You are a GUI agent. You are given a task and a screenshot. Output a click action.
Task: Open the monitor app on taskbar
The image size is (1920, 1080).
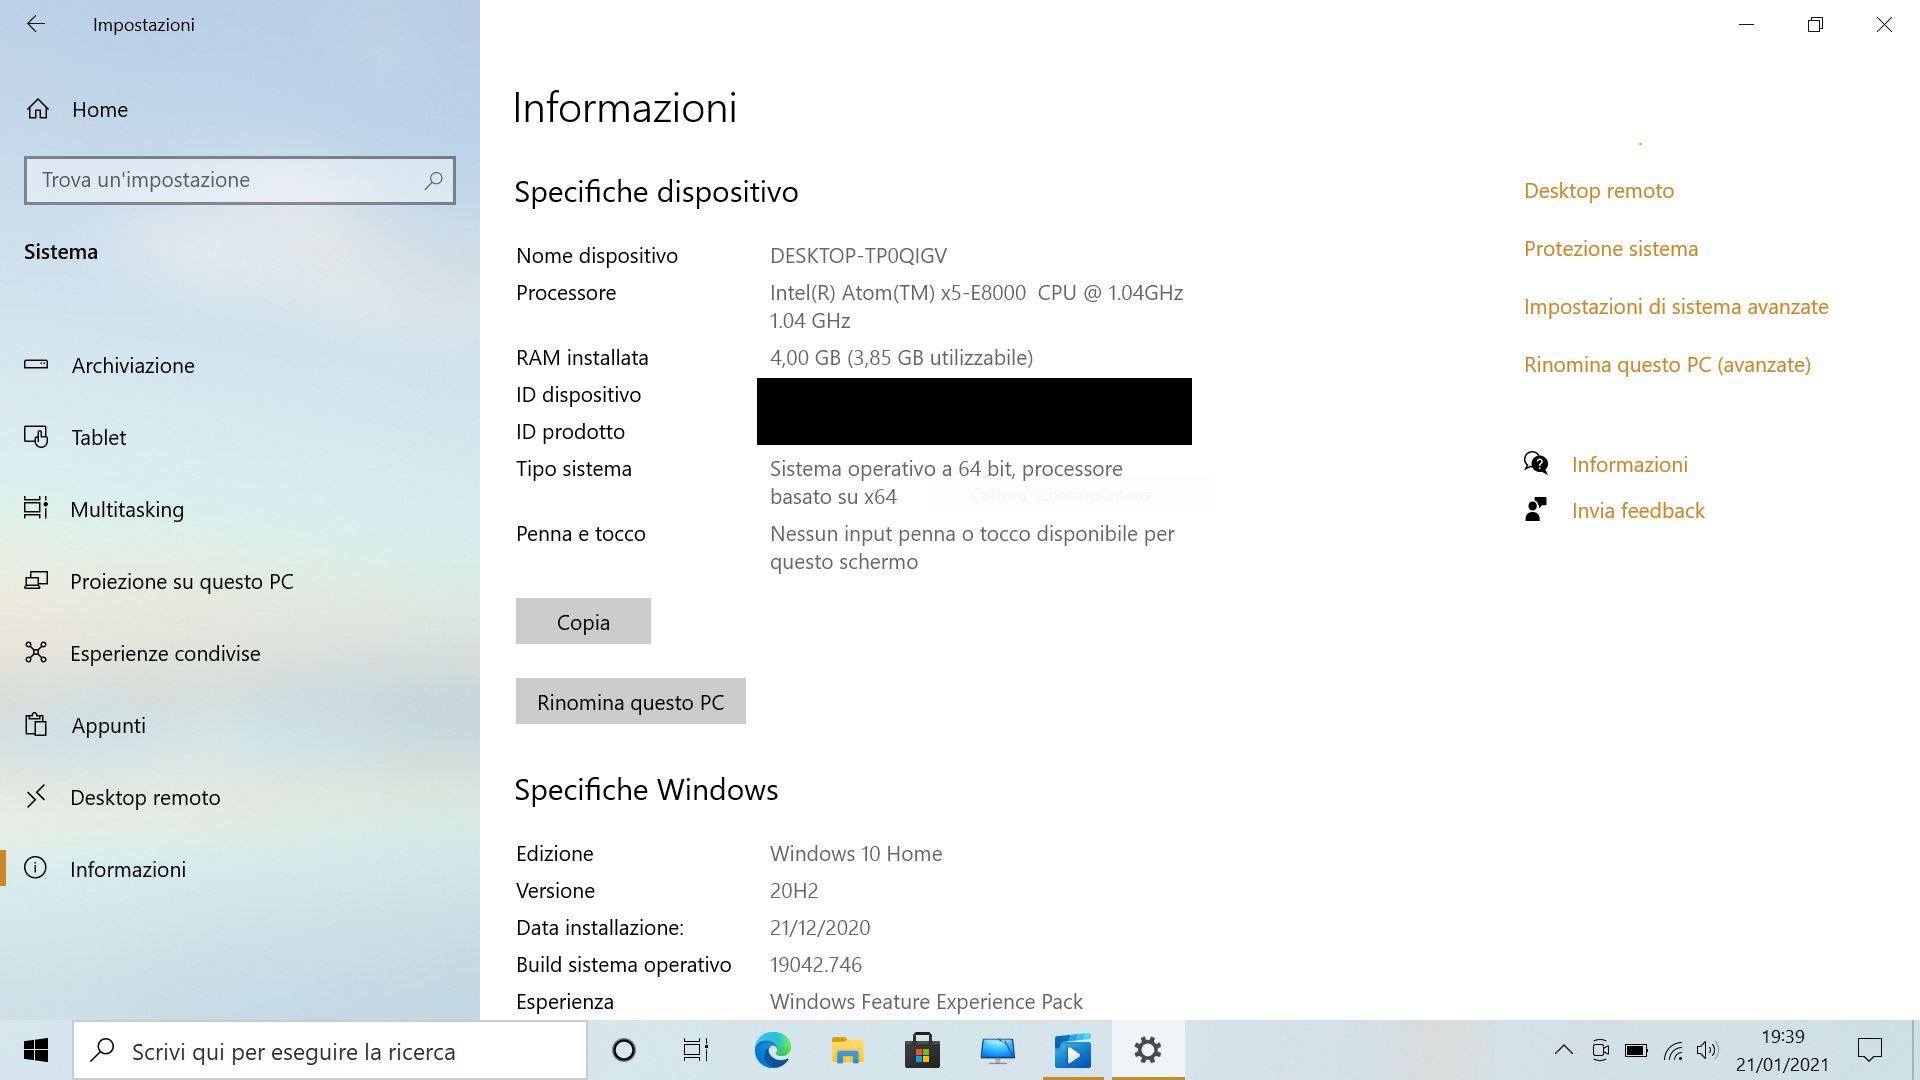click(997, 1050)
